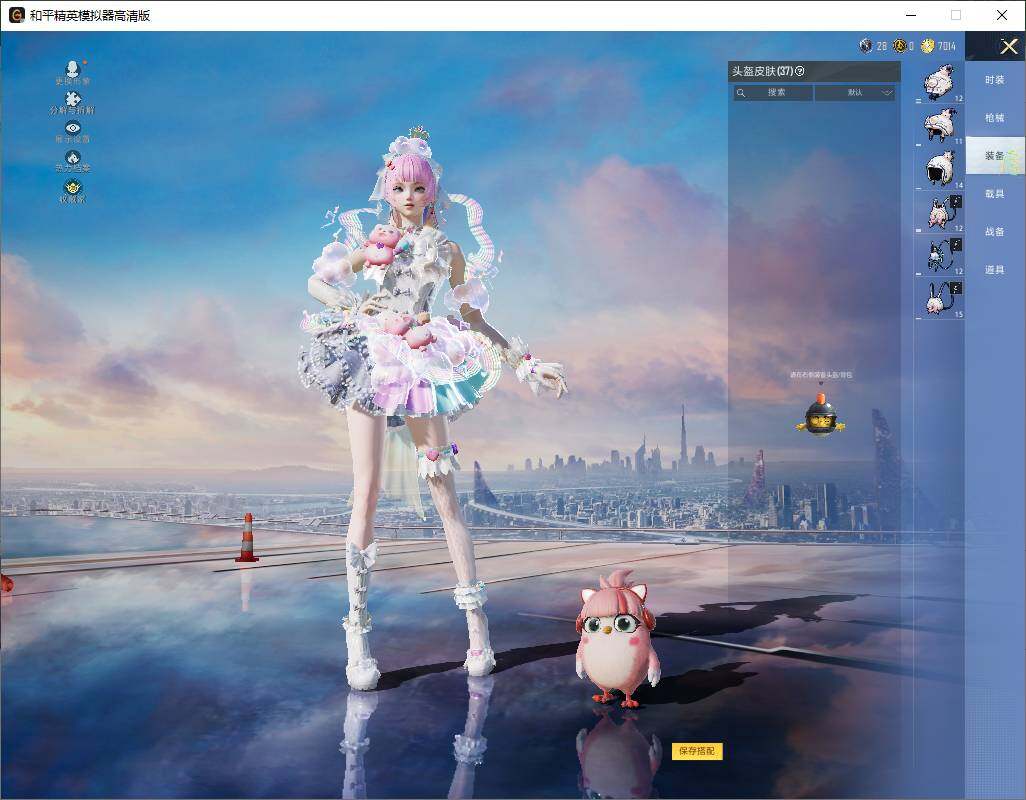Click the puzzle-piece 分解 icon
This screenshot has width=1026, height=800.
(73, 98)
